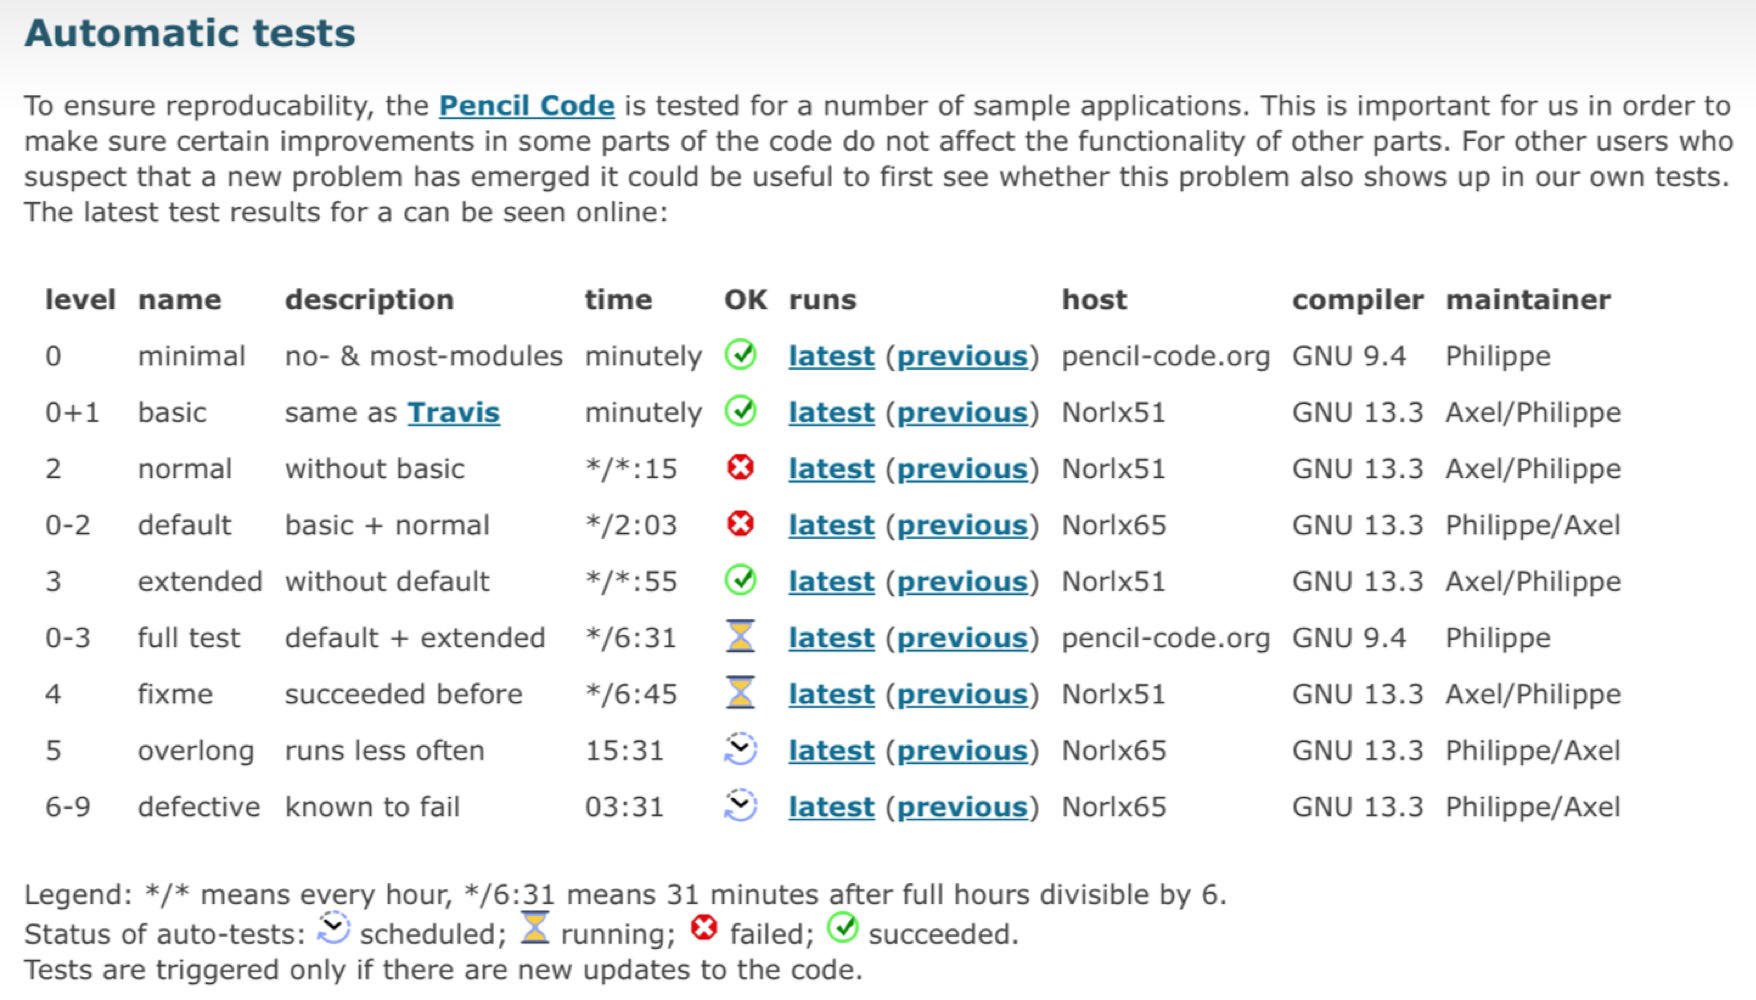Click the hourglass icon for full test
The image size is (1756, 1000).
tap(740, 636)
